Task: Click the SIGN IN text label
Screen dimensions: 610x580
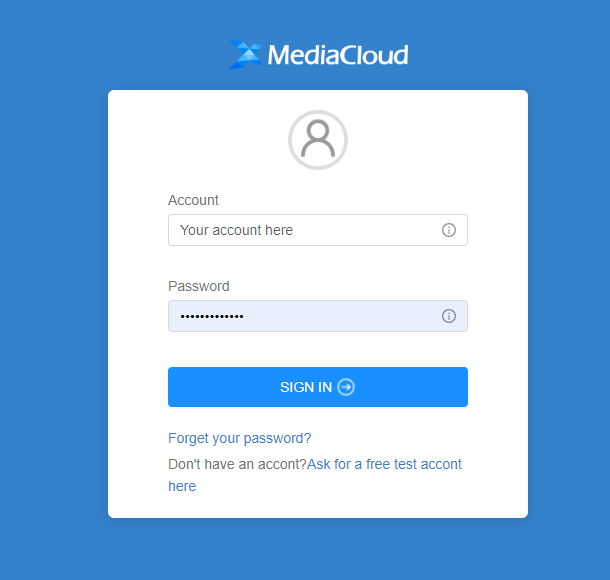Action: point(306,387)
